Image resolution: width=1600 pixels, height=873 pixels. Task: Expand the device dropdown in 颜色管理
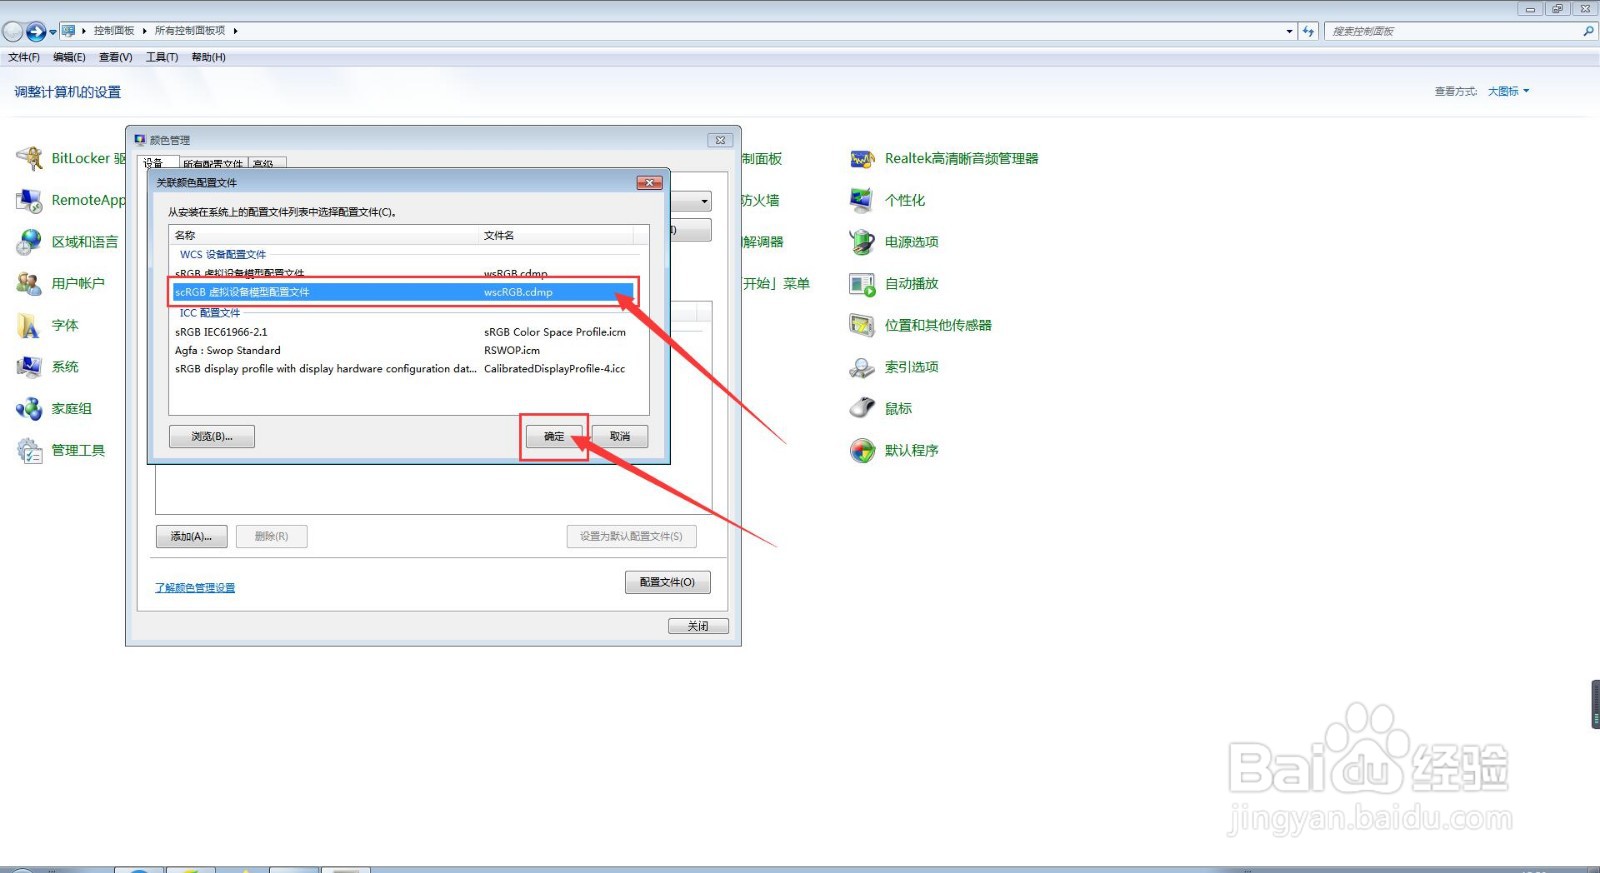pos(704,201)
